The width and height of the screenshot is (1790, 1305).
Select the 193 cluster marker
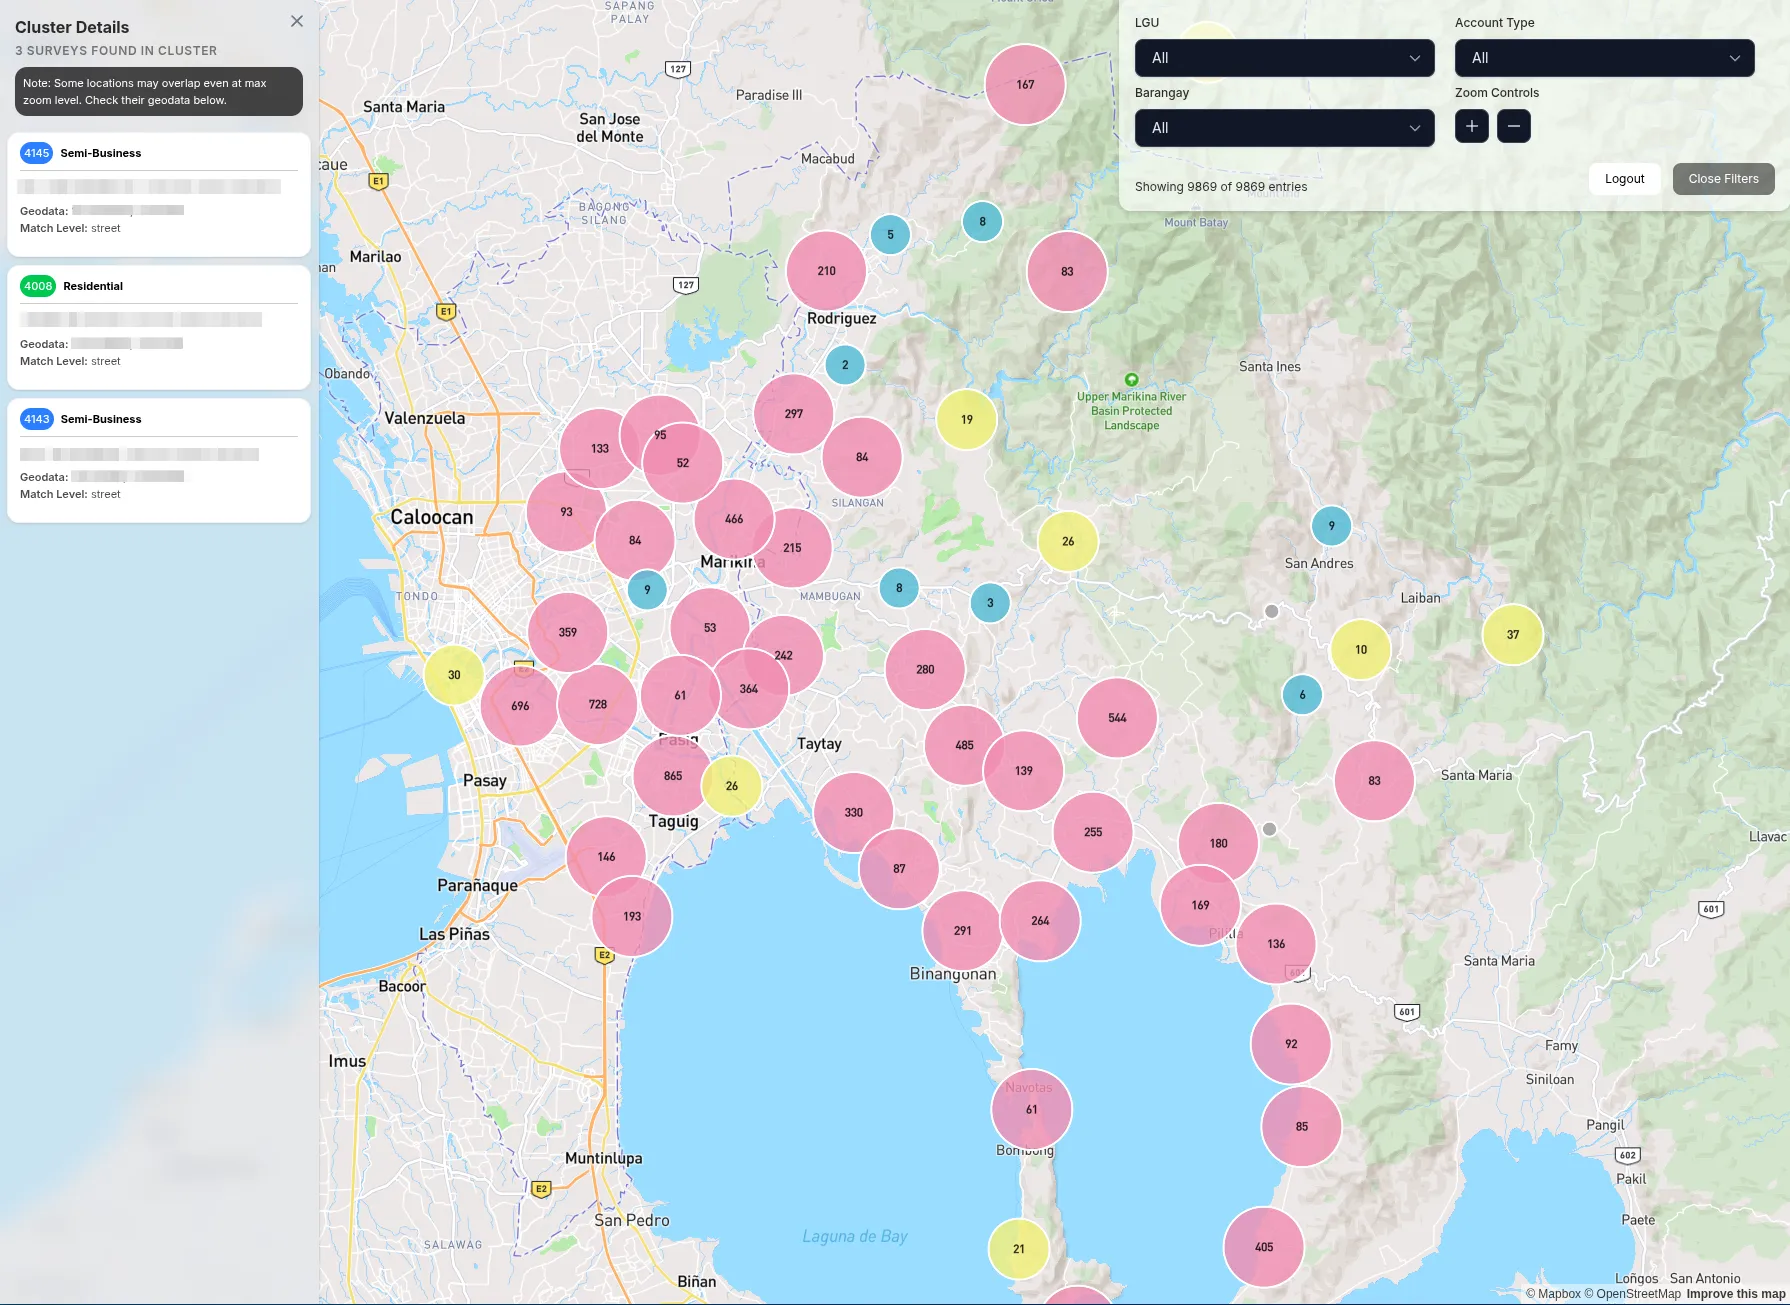click(x=632, y=917)
